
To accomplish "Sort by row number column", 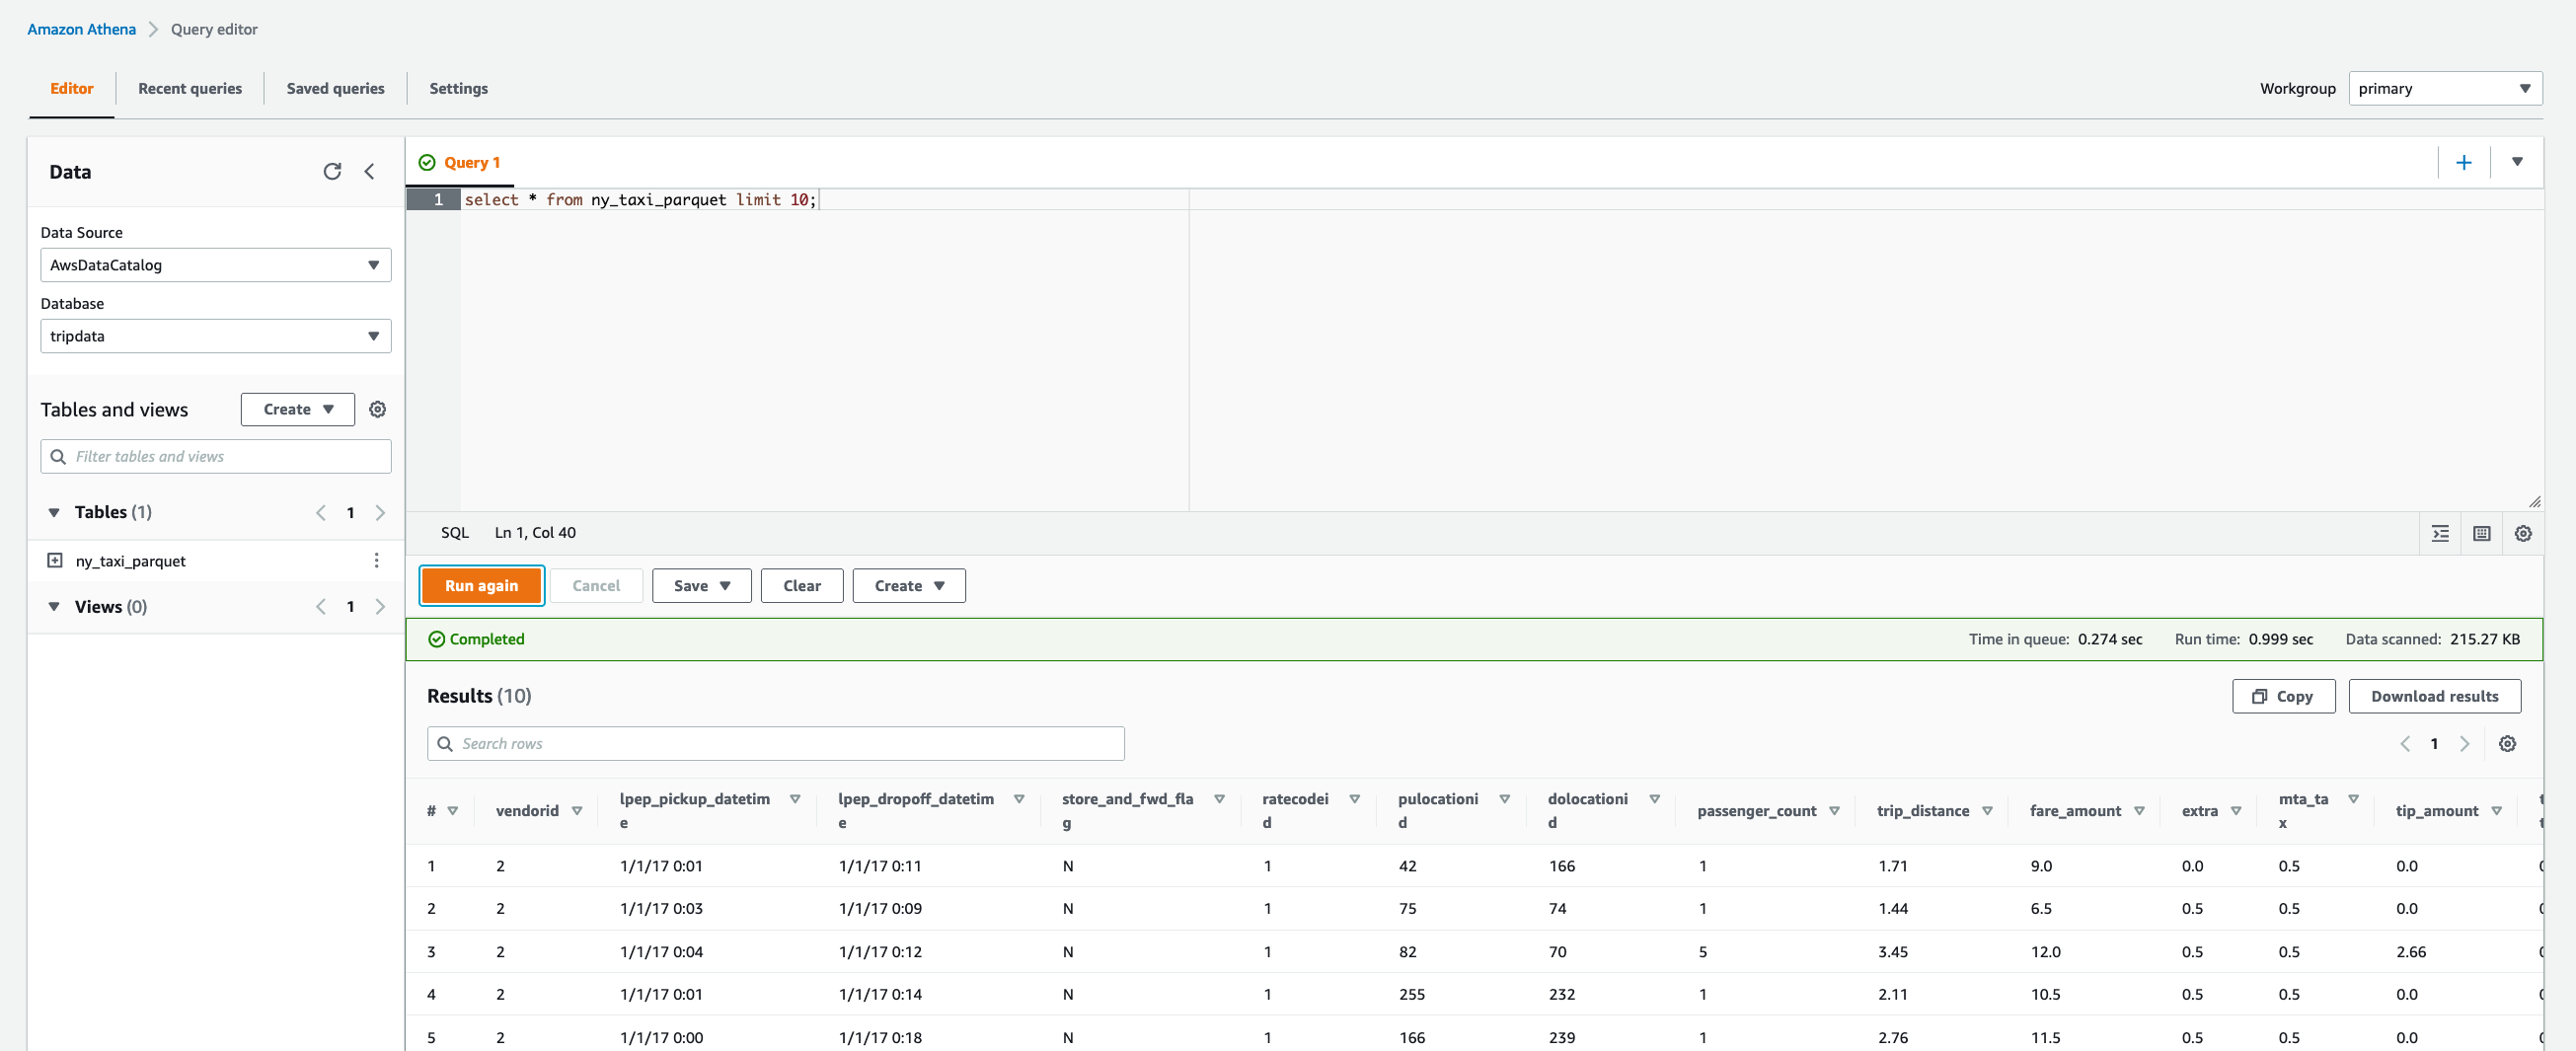I will [x=453, y=810].
